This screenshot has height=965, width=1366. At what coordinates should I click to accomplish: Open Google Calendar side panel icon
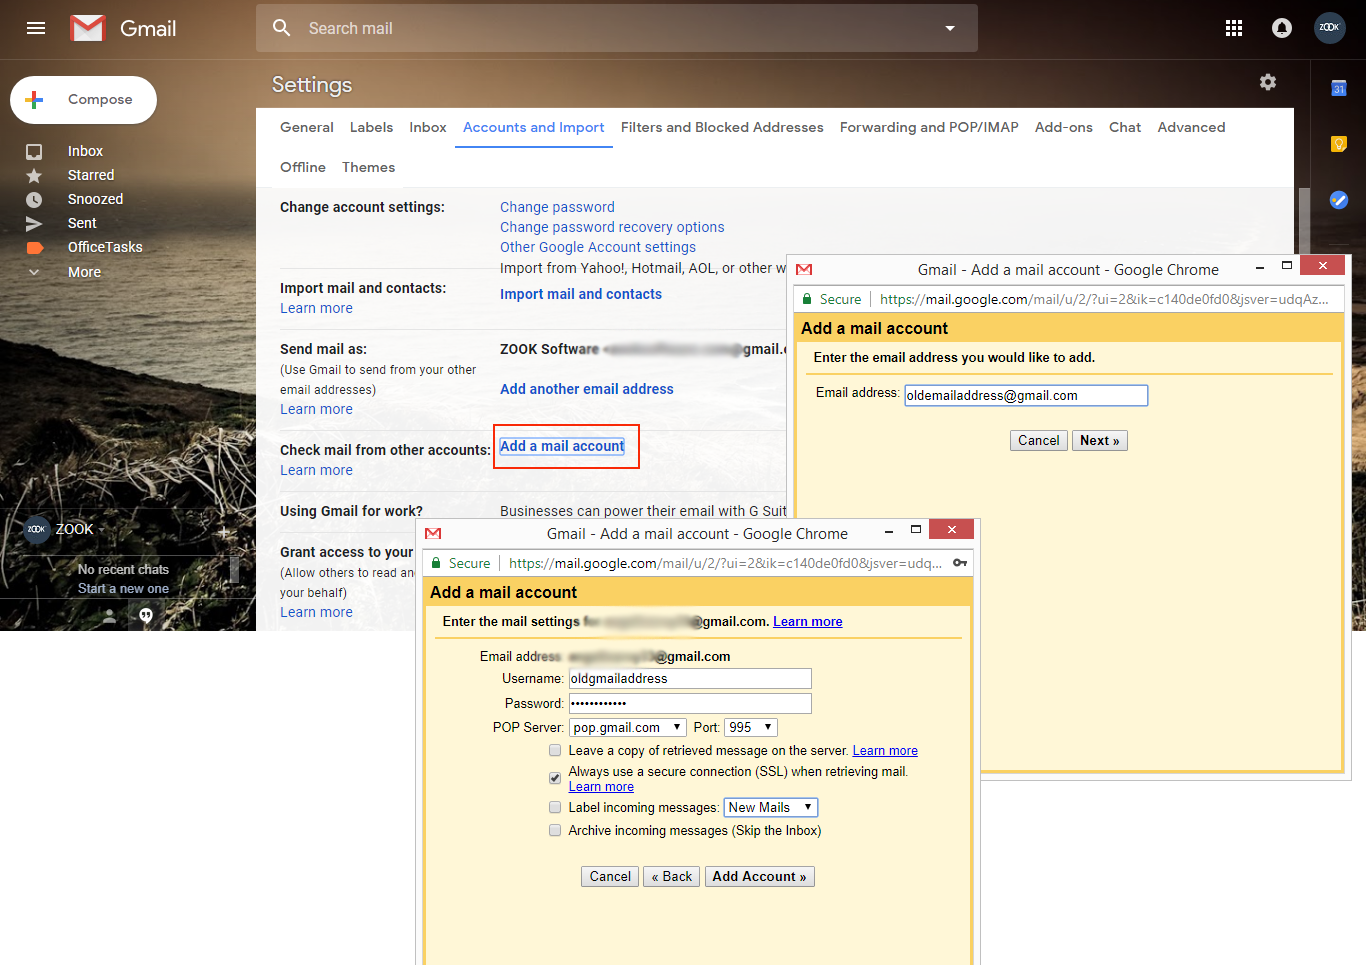pyautogui.click(x=1339, y=88)
